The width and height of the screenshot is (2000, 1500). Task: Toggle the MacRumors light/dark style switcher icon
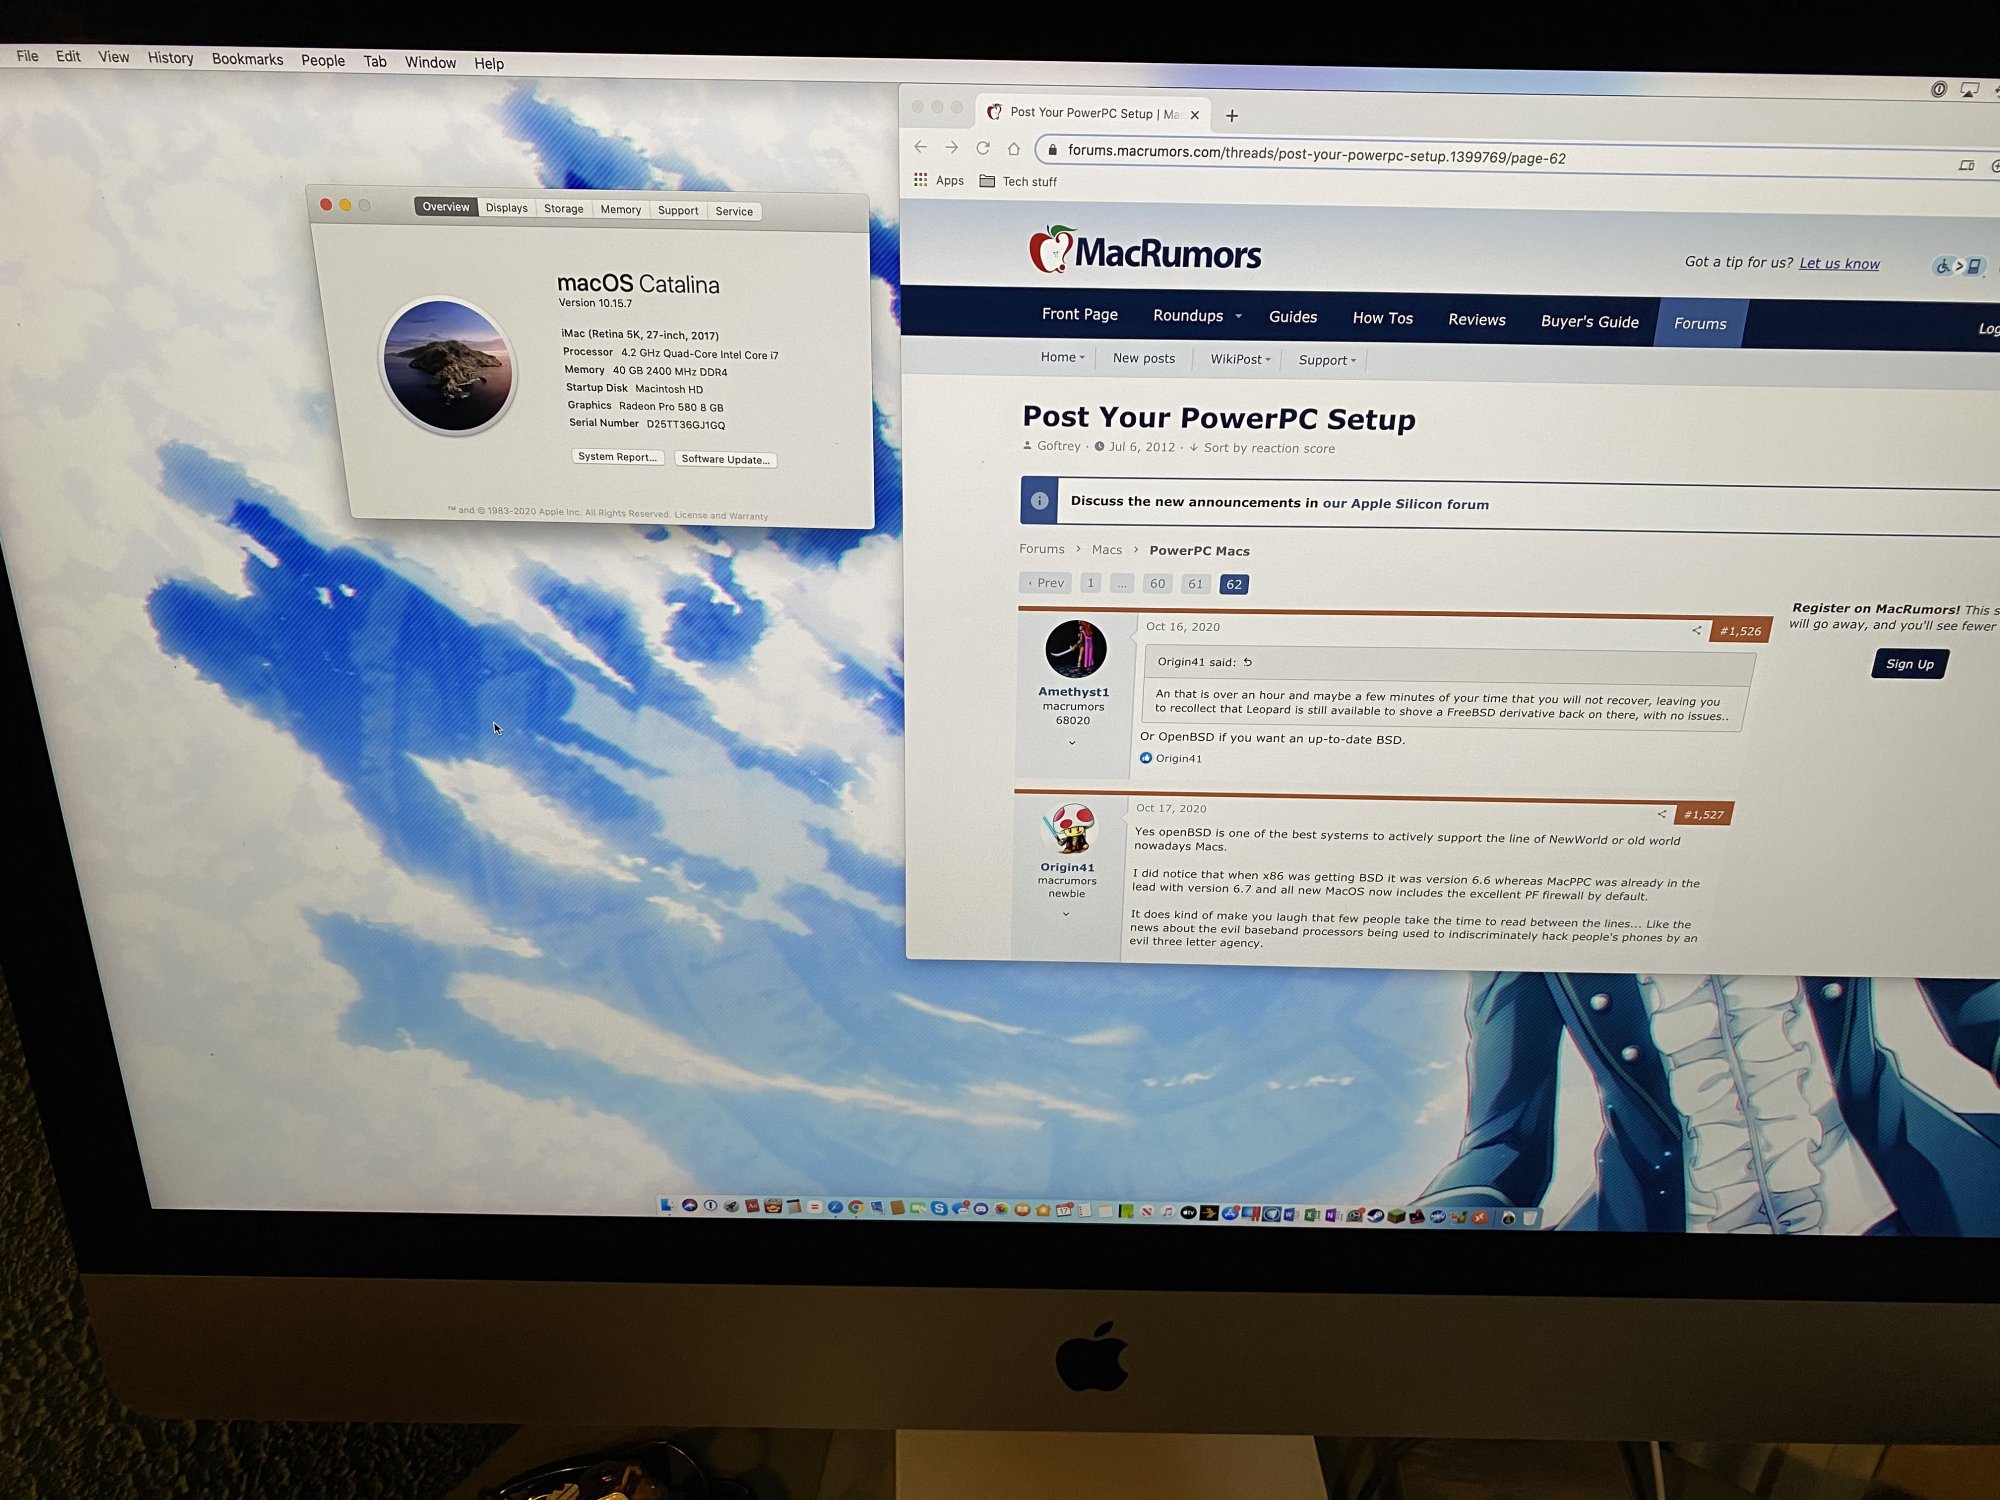click(1958, 266)
